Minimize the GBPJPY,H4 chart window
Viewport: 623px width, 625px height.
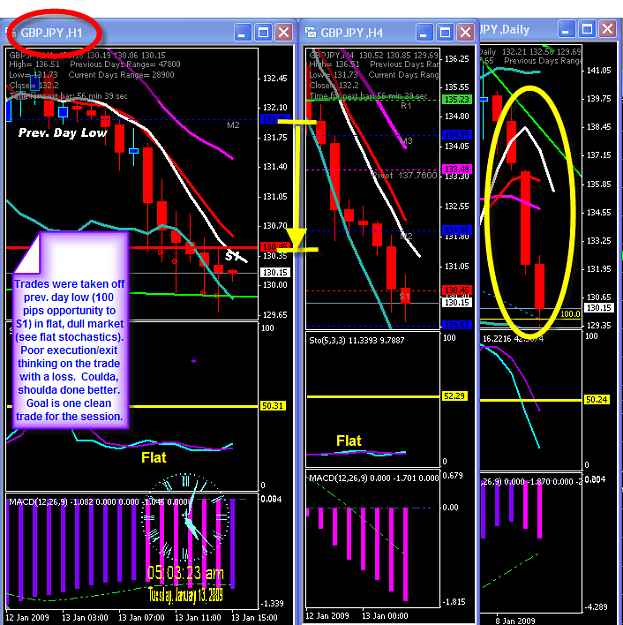click(424, 33)
